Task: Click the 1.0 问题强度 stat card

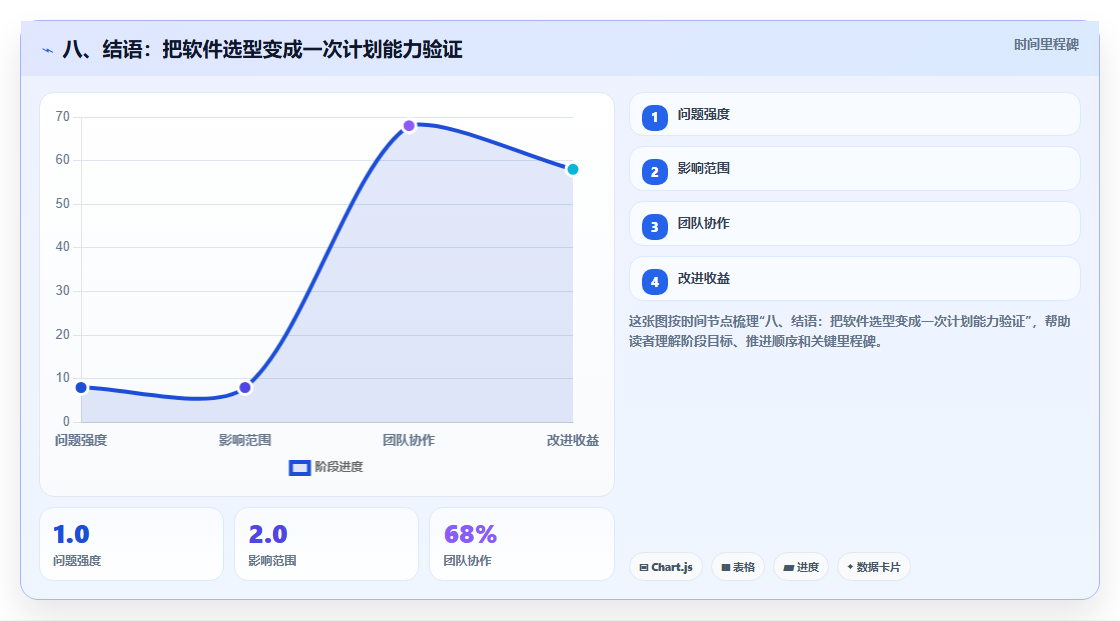Action: point(131,544)
